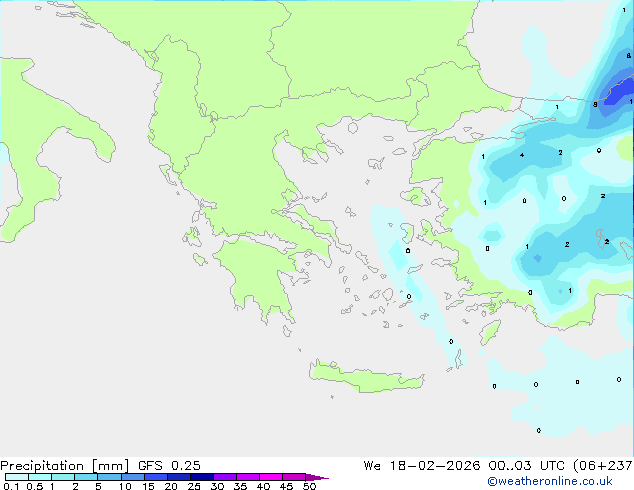Select the 10–15 mm legend swatch
This screenshot has height=490, width=634.
(x=132, y=477)
